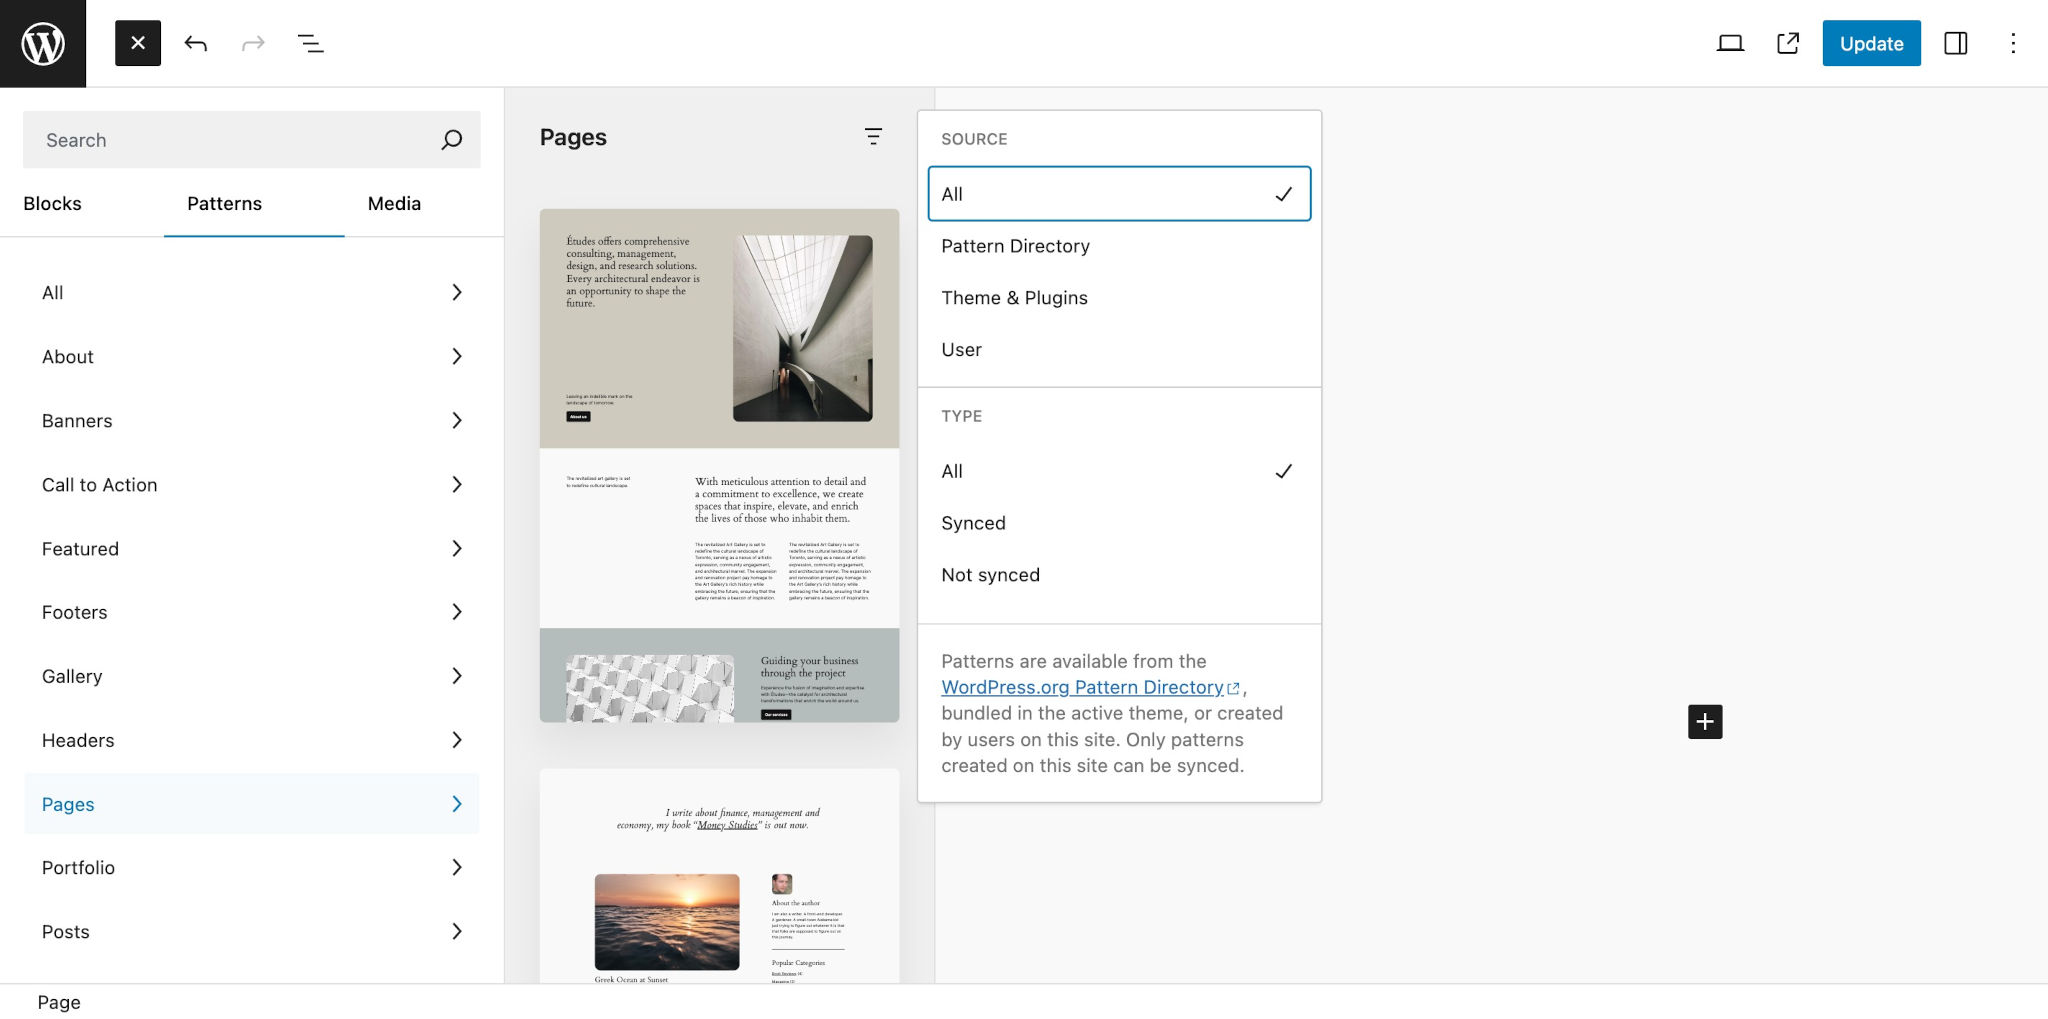The width and height of the screenshot is (2048, 1019).
Task: Click the Update button
Action: 1871,43
